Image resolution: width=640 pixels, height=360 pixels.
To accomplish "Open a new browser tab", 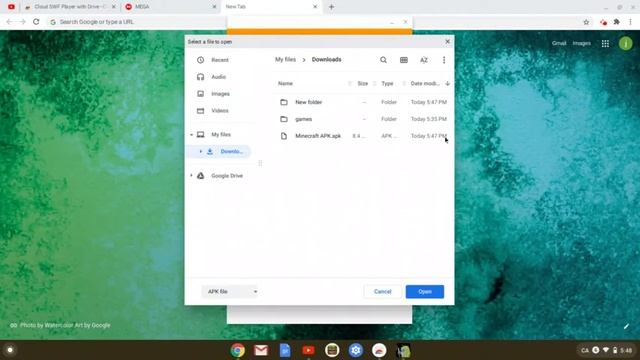I will point(331,7).
